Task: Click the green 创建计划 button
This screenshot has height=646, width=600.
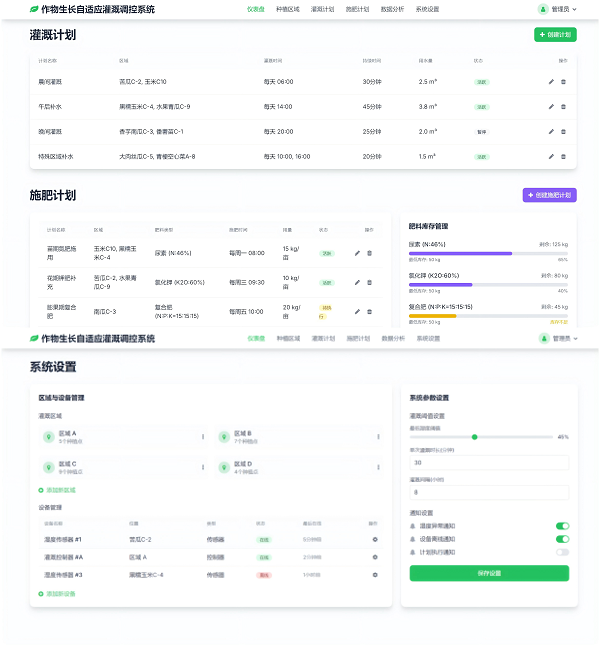Action: point(555,34)
